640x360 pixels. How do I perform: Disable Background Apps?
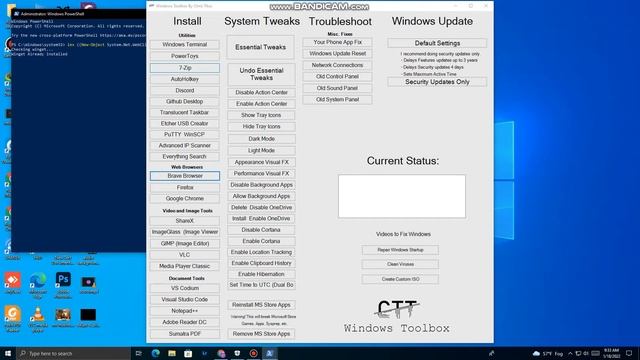tap(261, 185)
